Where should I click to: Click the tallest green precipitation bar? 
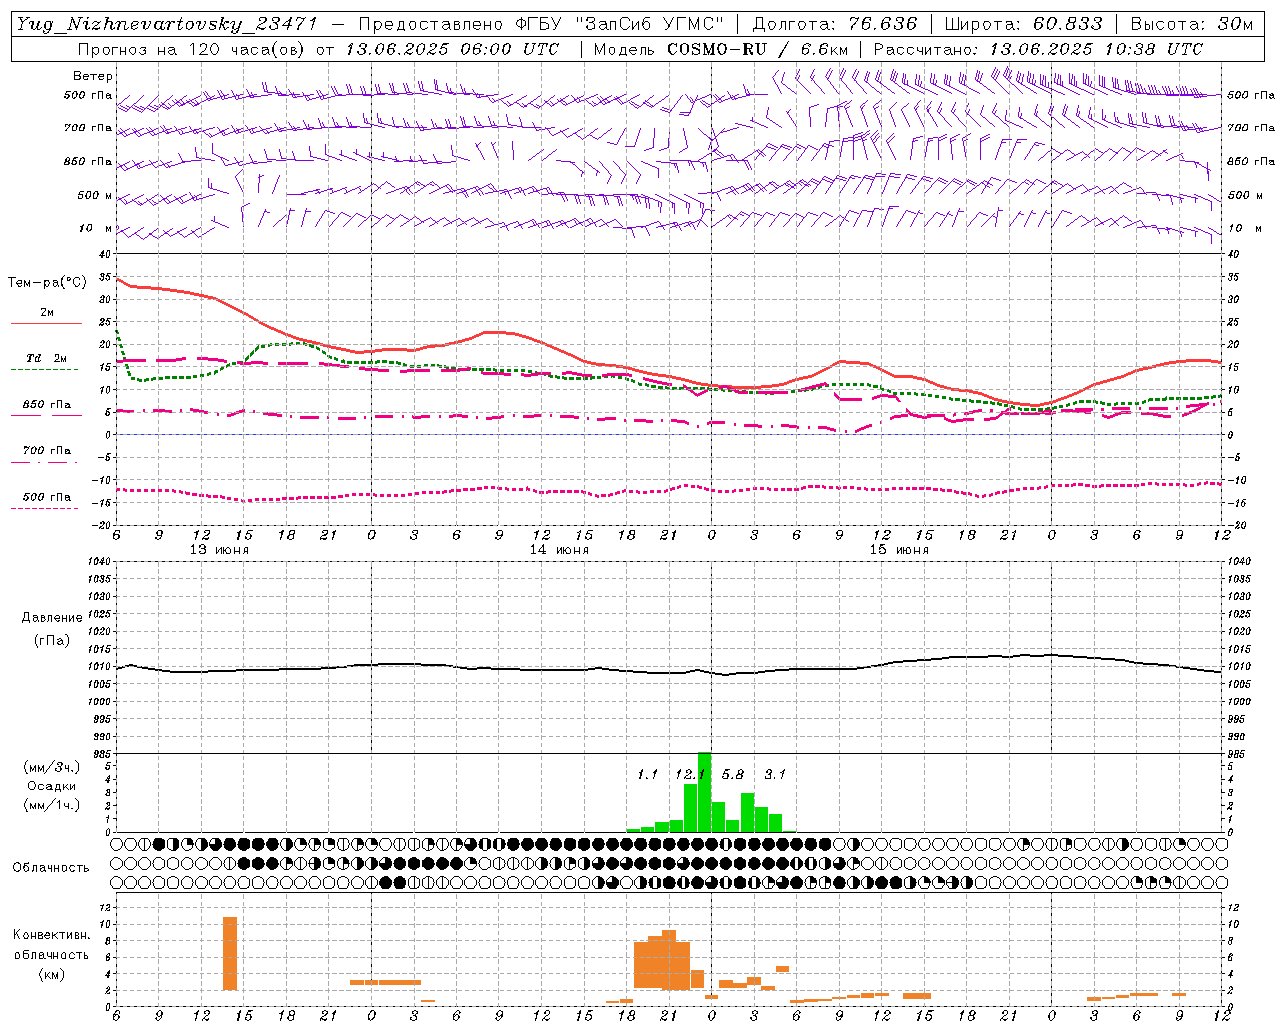[704, 792]
